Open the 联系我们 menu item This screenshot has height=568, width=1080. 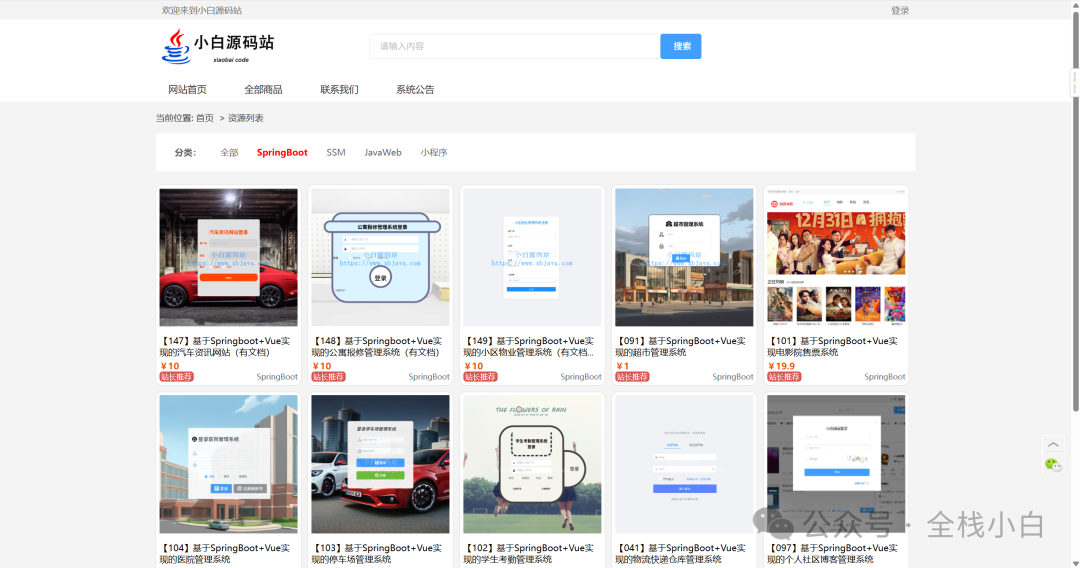coord(339,90)
